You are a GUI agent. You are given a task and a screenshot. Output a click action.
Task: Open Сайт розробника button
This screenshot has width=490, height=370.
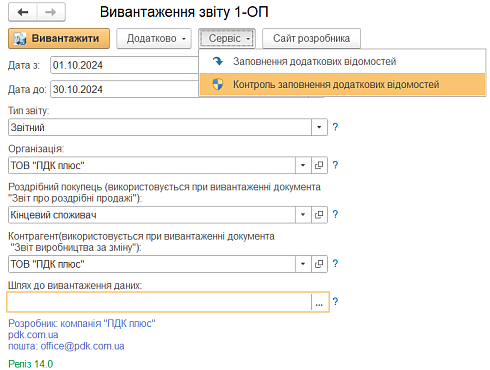point(311,38)
